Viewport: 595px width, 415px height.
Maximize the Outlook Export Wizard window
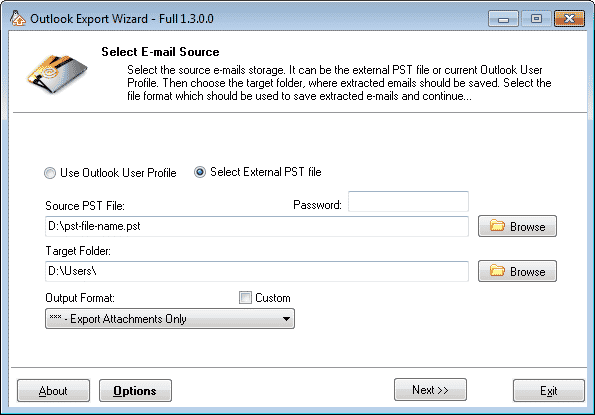coord(536,19)
